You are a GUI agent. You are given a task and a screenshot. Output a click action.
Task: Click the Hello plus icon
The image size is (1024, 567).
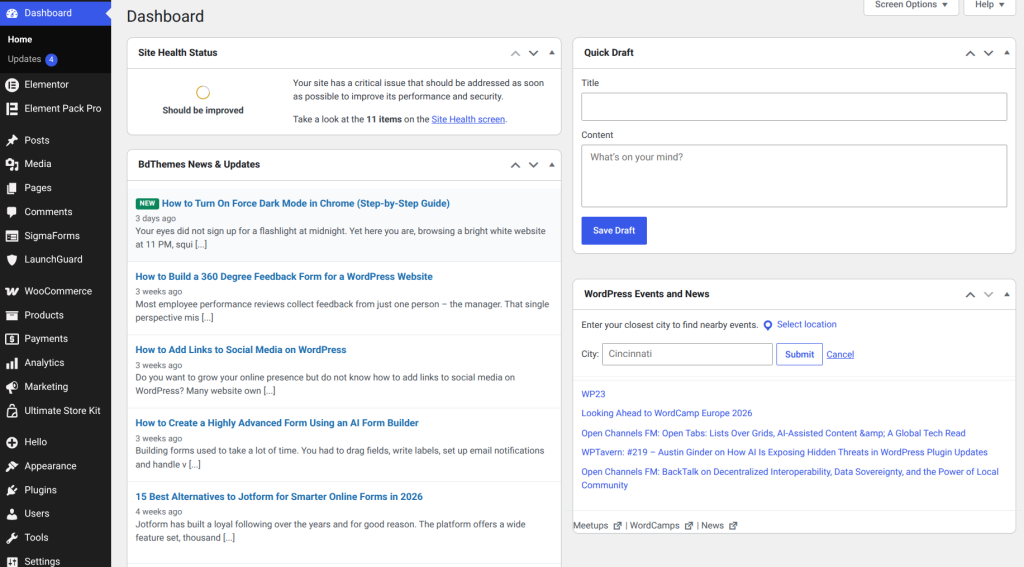coord(12,442)
